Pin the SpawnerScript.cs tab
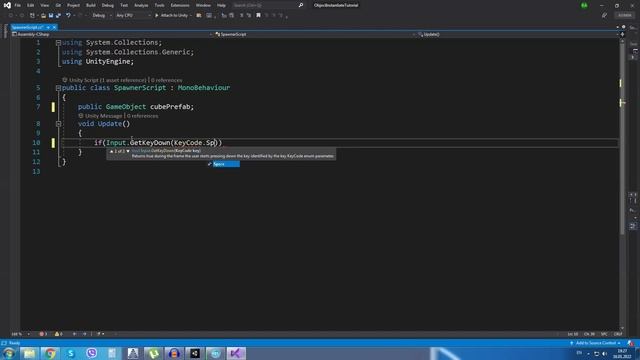Screen dimensions: 640x360 [x=48, y=27]
